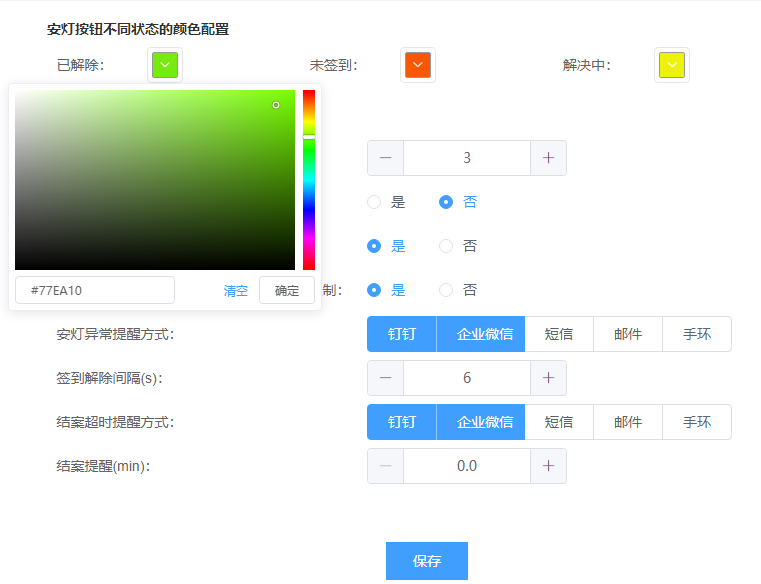Open the 未签到 orange color dropdown
The width and height of the screenshot is (761, 584).
point(418,66)
